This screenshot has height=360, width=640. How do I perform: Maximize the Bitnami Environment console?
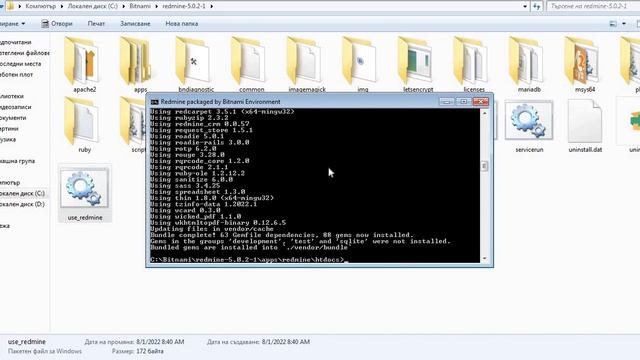(463, 102)
